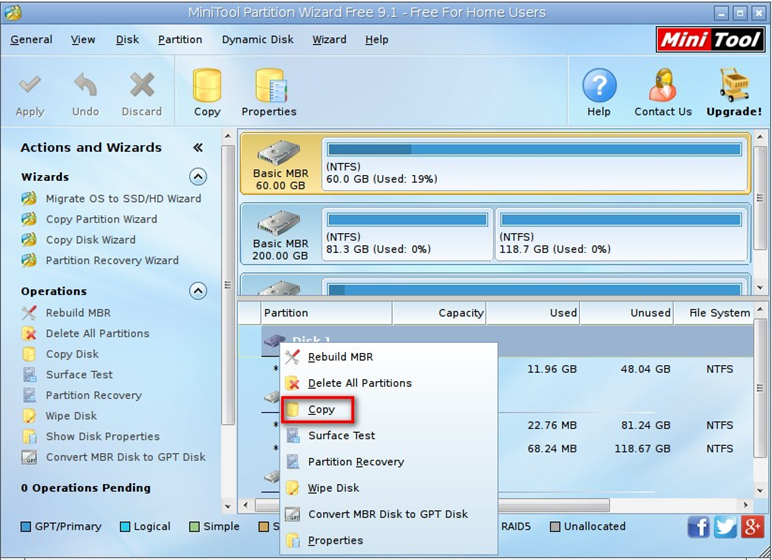This screenshot has height=560, width=772.
Task: Choose Wipe Disk in context menu
Action: tap(389, 488)
